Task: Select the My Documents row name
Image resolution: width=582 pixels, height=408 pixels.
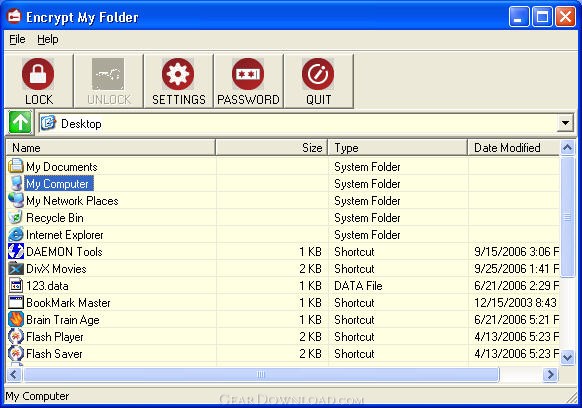Action: [x=62, y=167]
